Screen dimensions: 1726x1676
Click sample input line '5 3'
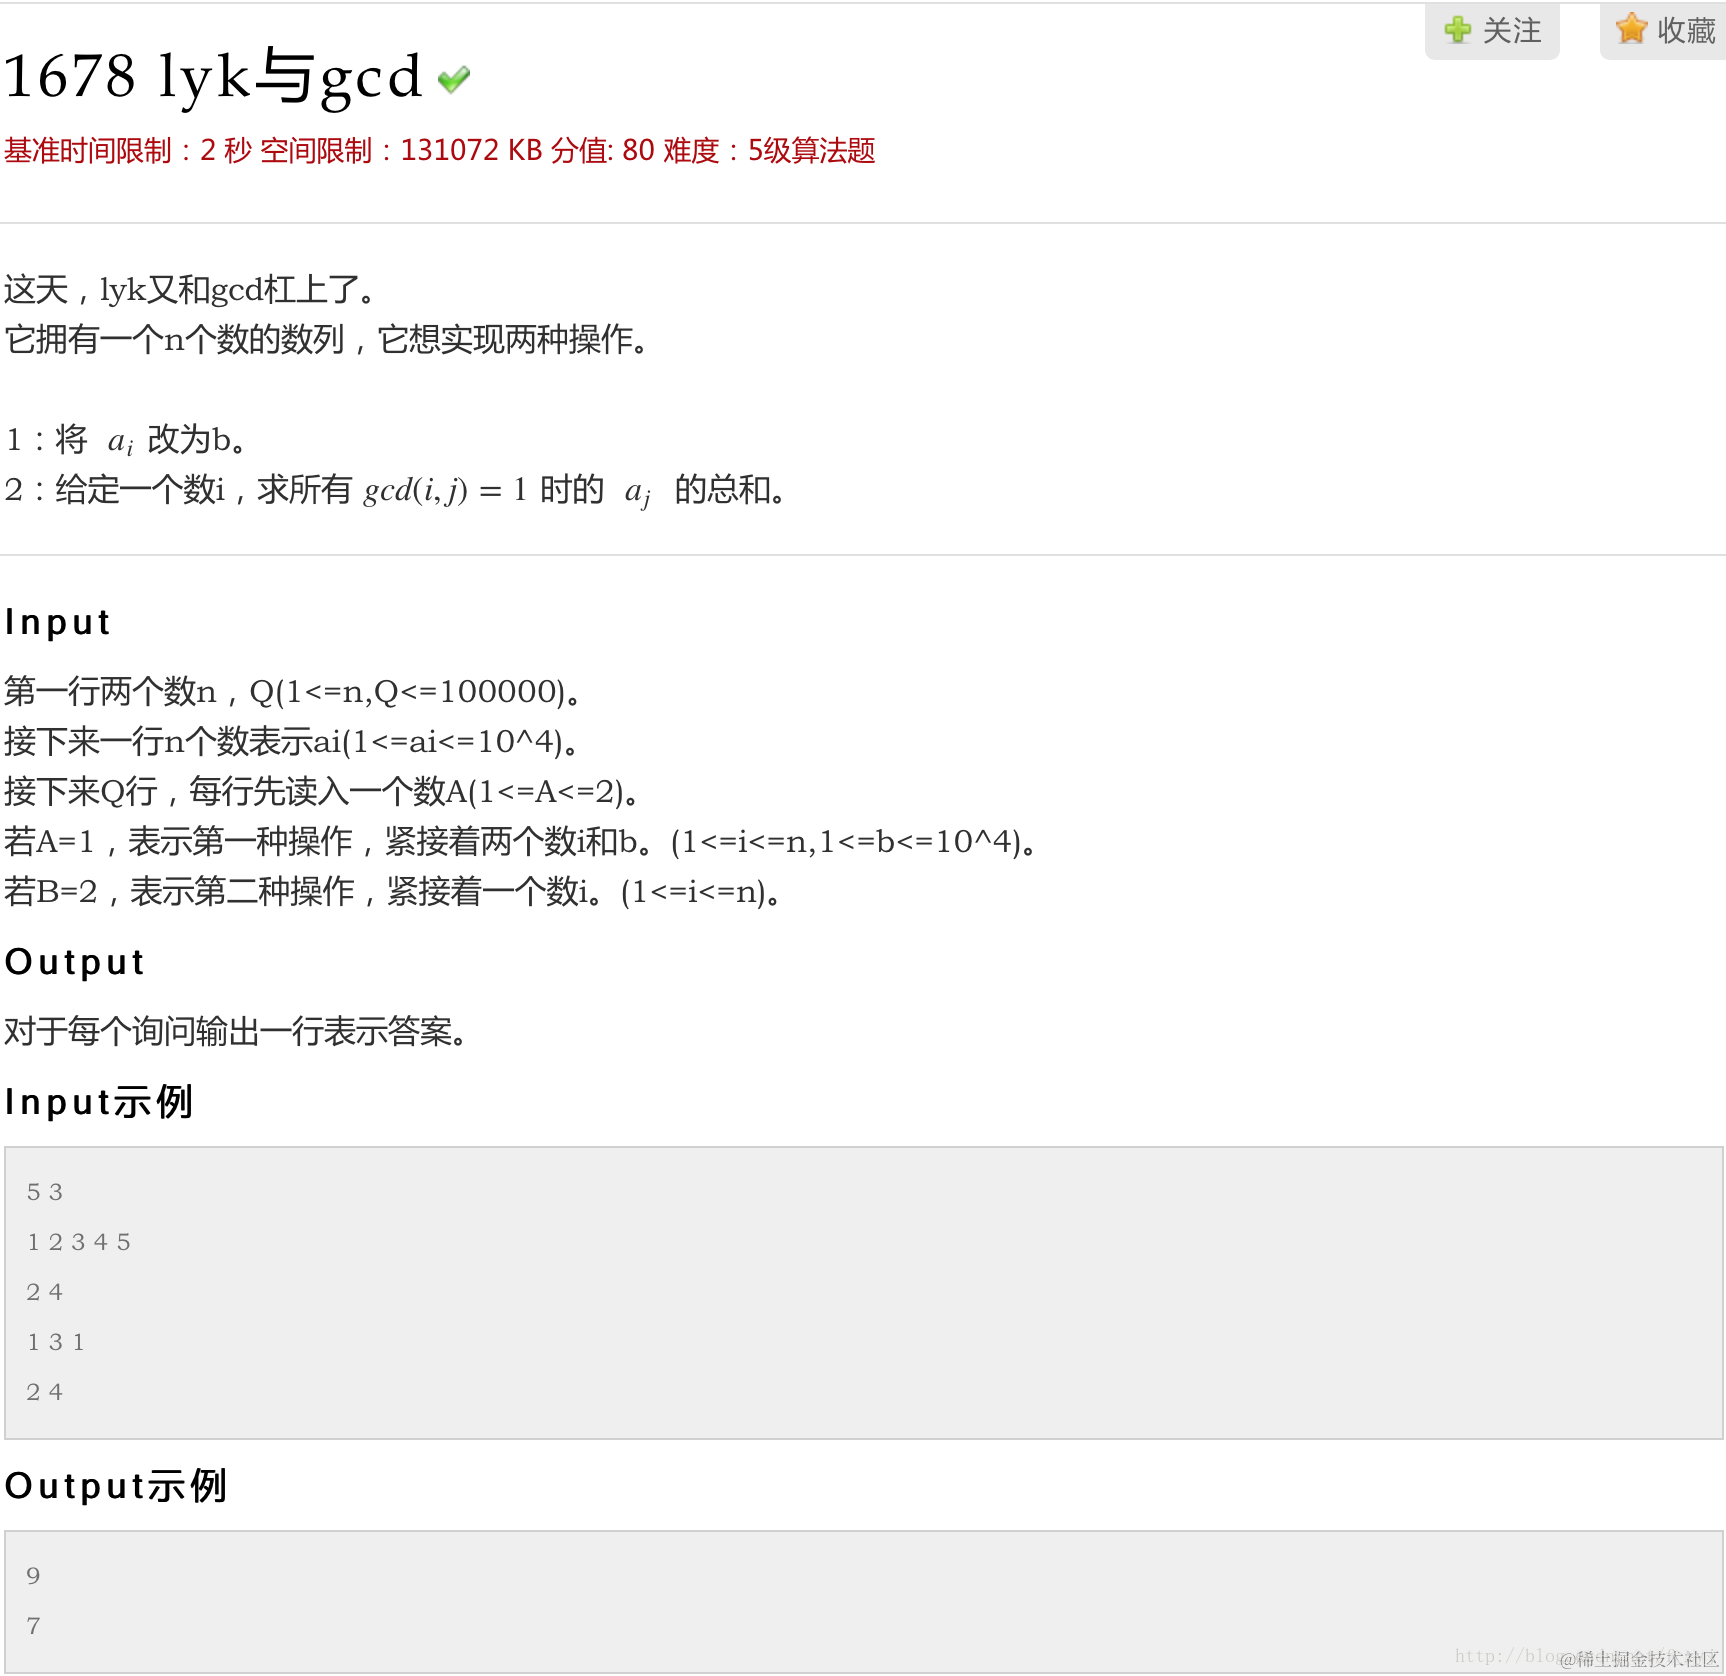pos(45,1192)
